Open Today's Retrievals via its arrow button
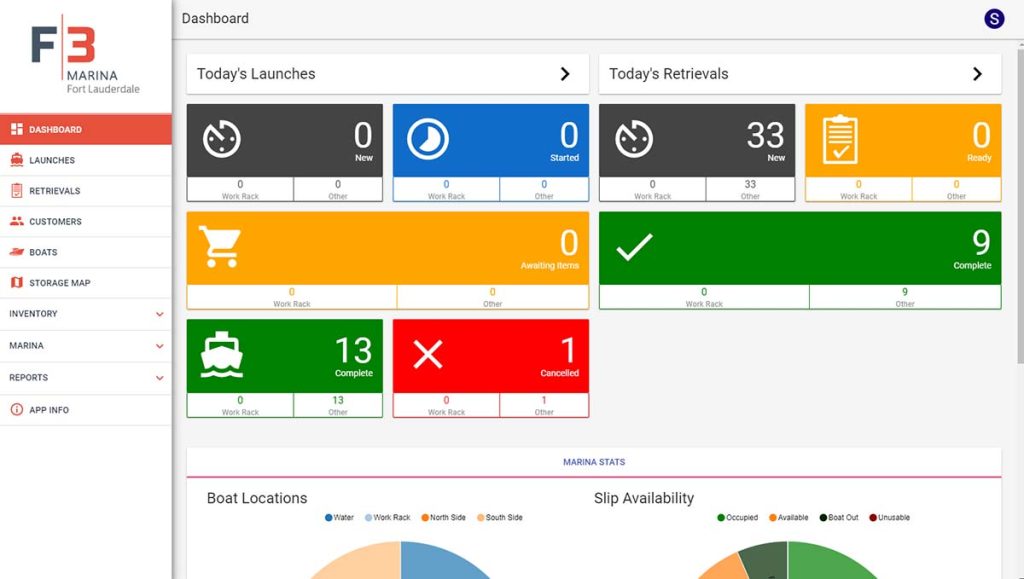Screen dimensions: 1024x579 coord(977,72)
